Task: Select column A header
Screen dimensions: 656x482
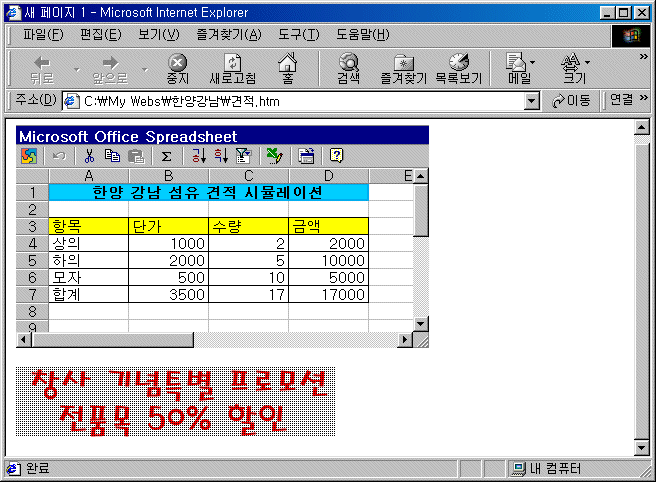Action: 89,176
